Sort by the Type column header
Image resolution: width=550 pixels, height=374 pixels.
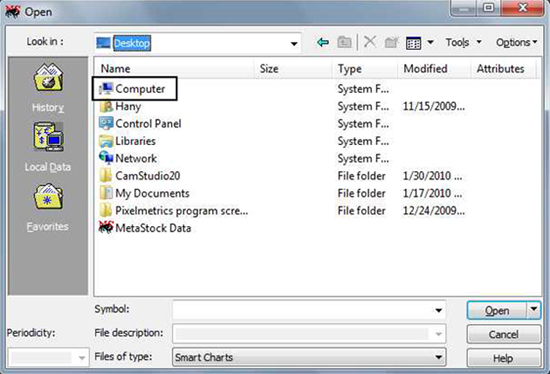click(365, 69)
